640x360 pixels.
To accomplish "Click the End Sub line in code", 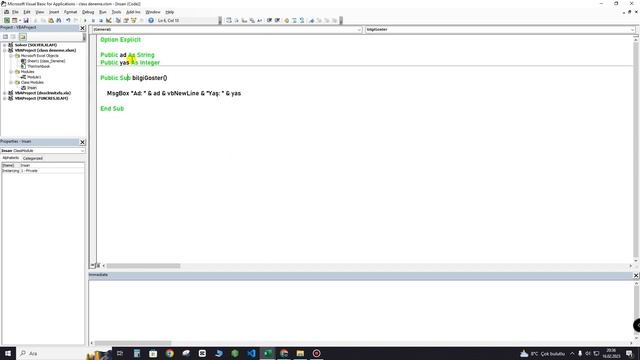I will point(112,109).
